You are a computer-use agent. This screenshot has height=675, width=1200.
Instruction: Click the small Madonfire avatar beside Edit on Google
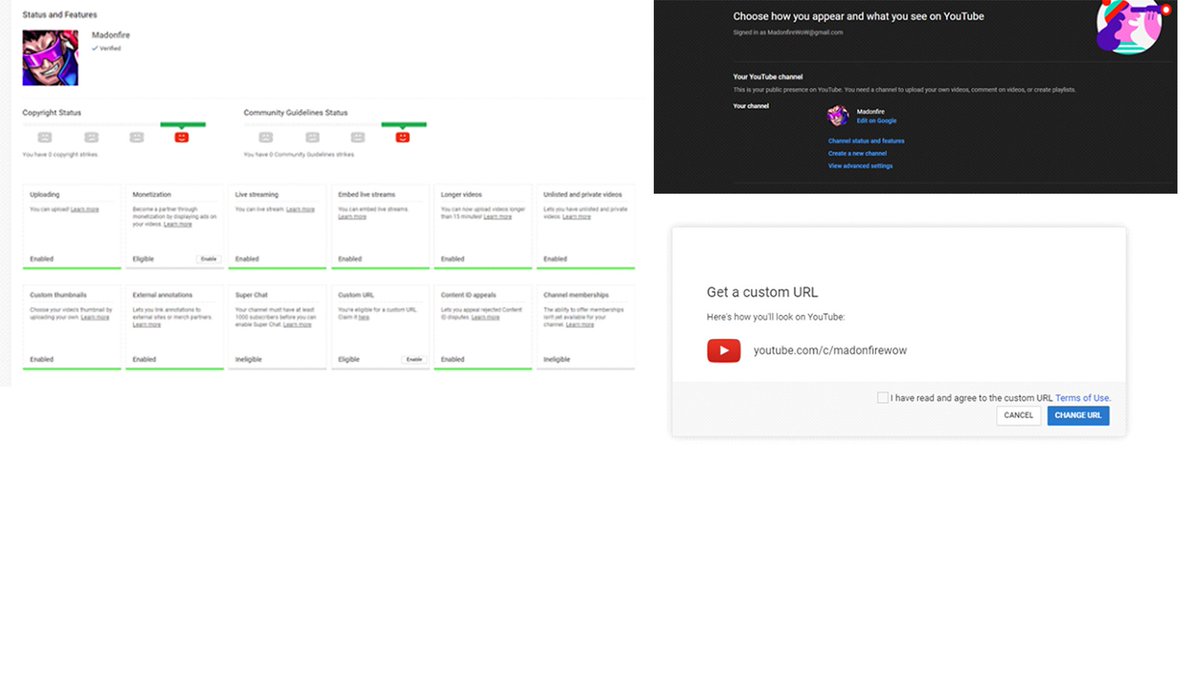point(838,116)
